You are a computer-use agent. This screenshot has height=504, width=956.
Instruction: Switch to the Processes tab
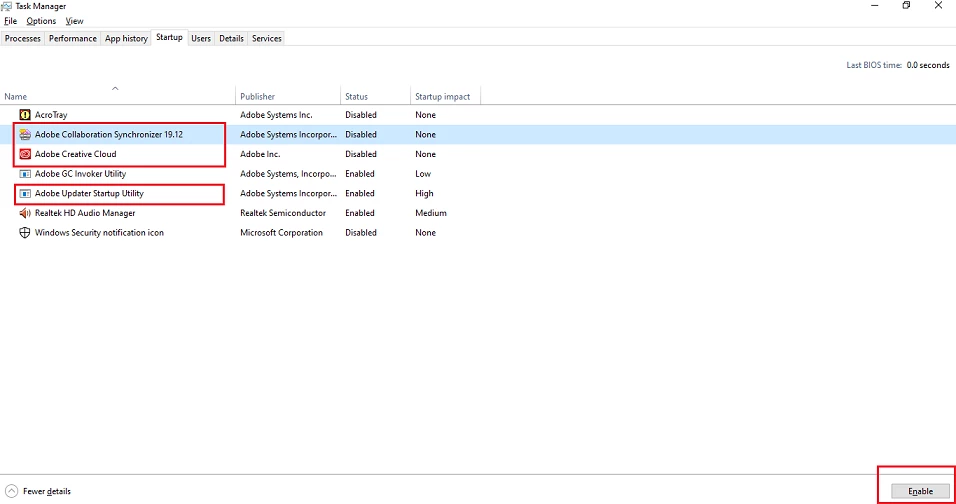click(x=23, y=38)
